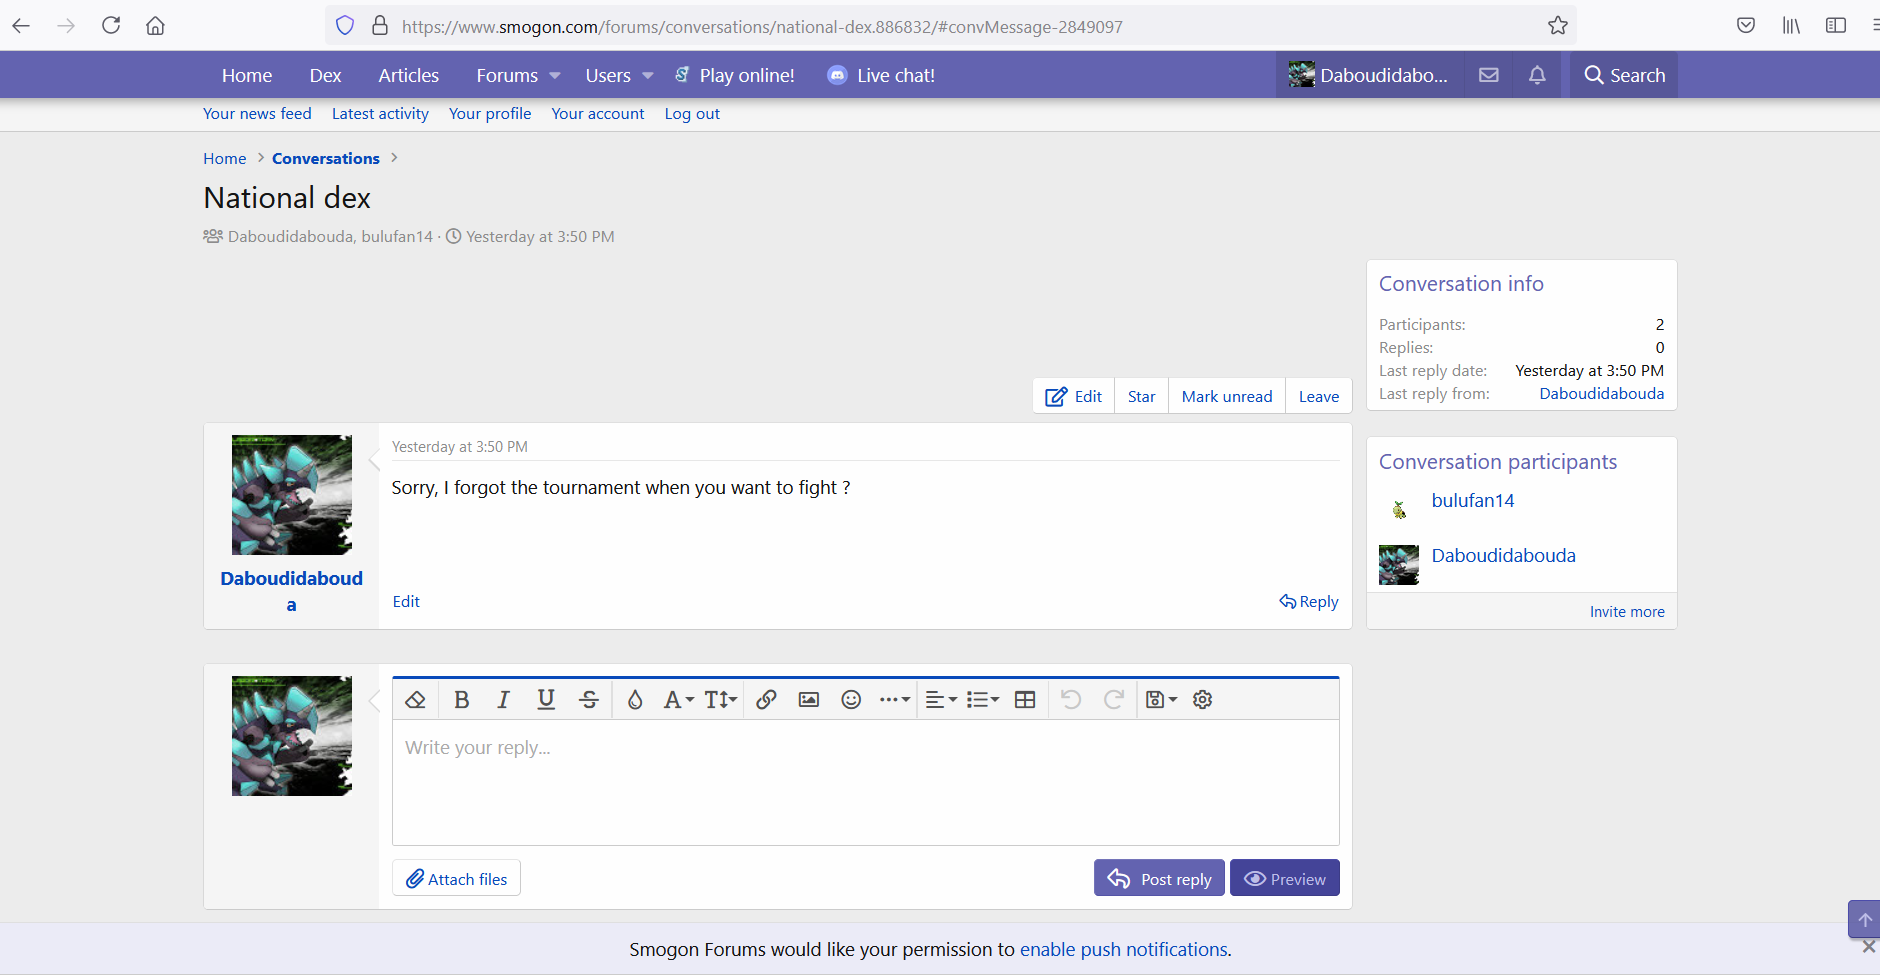Preview the reply with eye button
Image resolution: width=1880 pixels, height=975 pixels.
pyautogui.click(x=1285, y=878)
